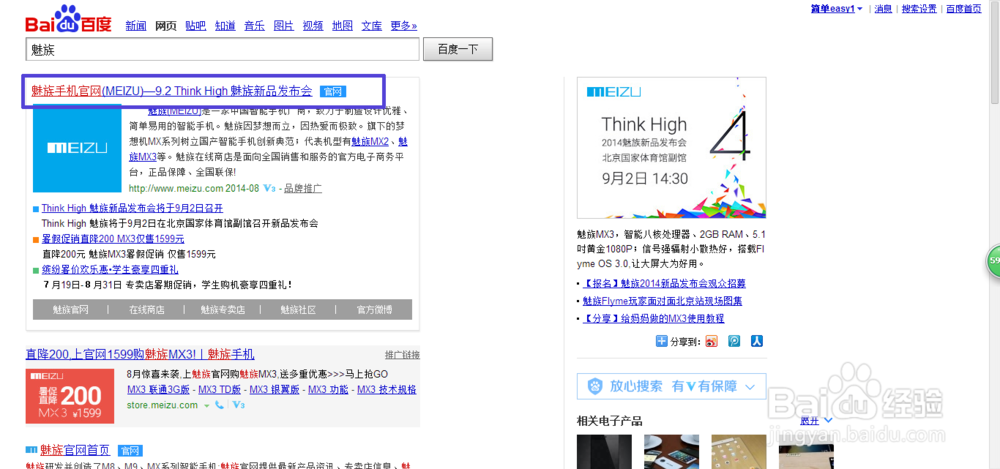Open Think High 魅族新品发布会将于9月2日召开 link
This screenshot has height=469, width=1000.
coord(133,208)
